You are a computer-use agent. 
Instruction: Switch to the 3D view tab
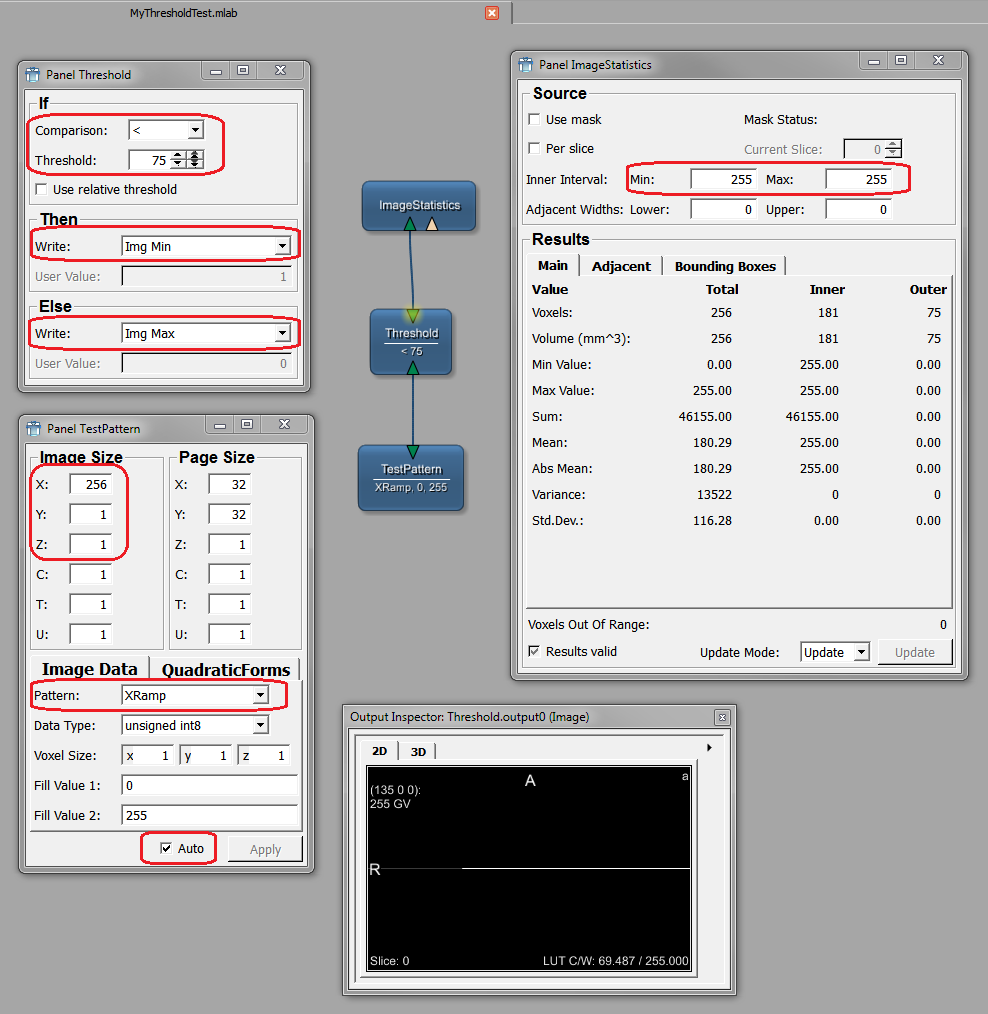coord(418,751)
